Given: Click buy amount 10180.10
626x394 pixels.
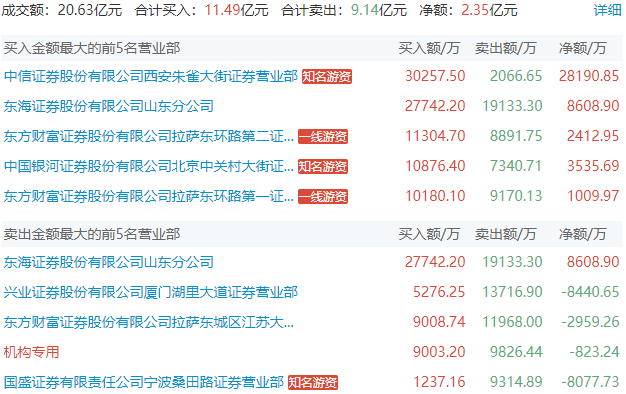Looking at the screenshot, I should 435,196.
